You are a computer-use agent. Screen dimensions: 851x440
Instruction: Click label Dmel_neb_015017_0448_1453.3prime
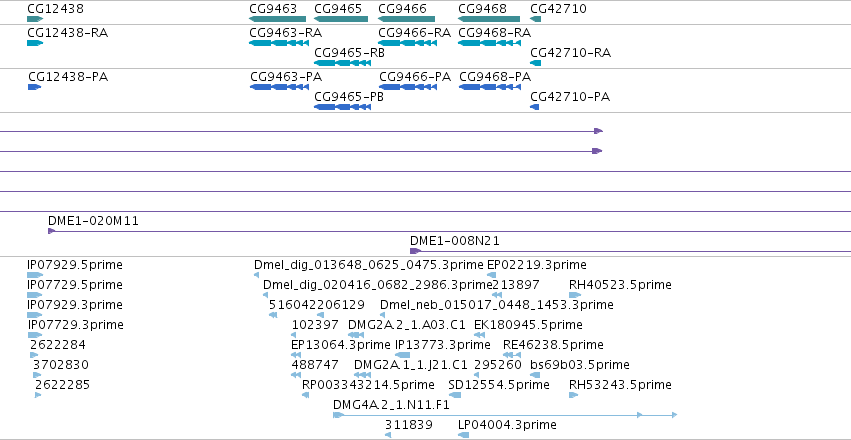click(x=497, y=305)
